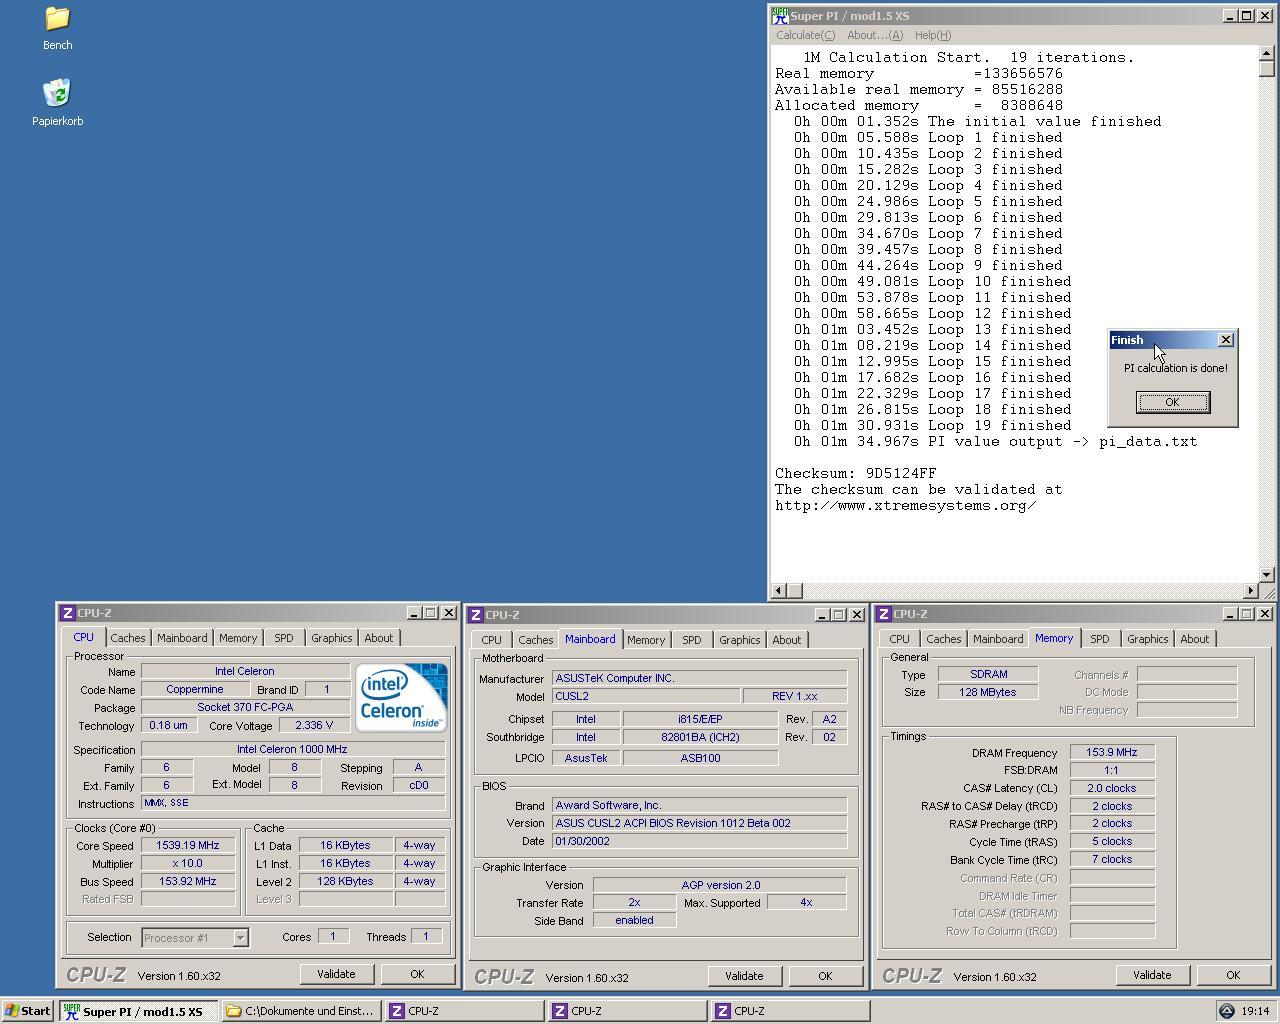Go to CPU tab in right CPU-Z window

[899, 639]
